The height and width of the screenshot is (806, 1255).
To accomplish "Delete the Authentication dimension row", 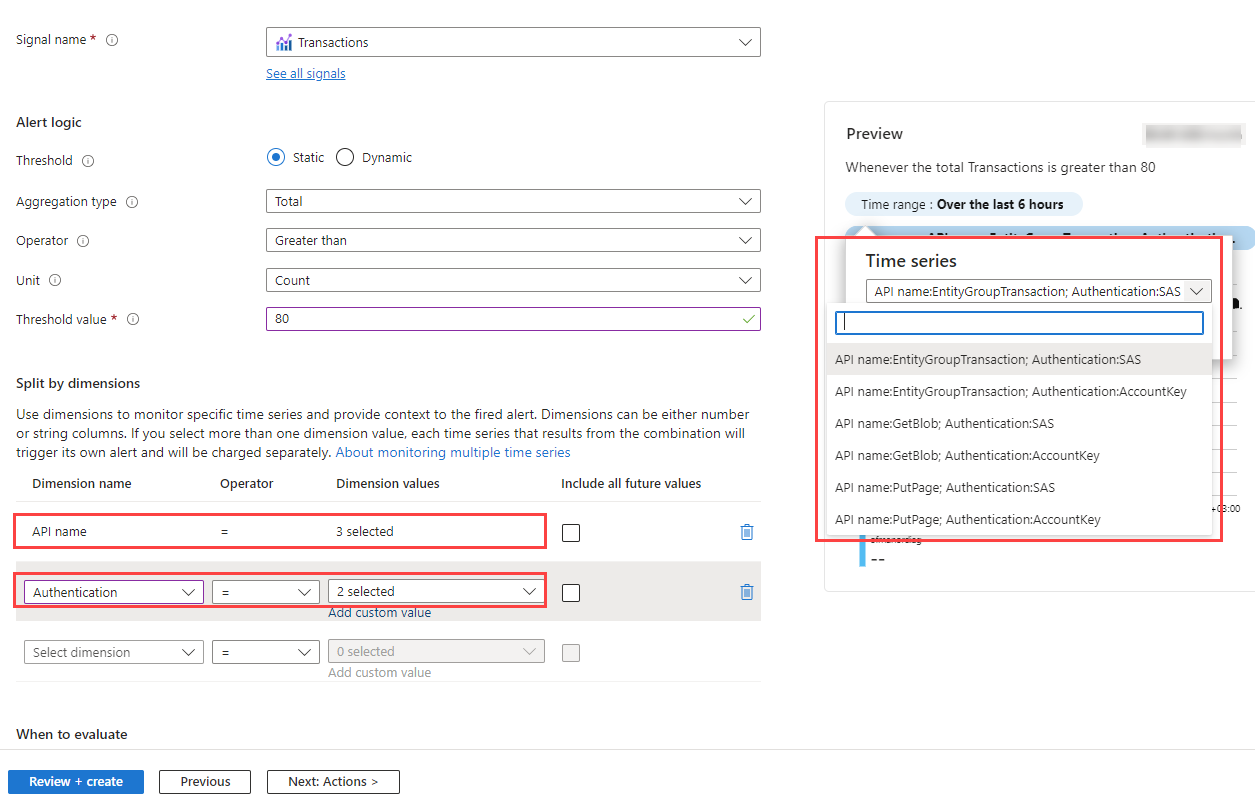I will pos(746,592).
